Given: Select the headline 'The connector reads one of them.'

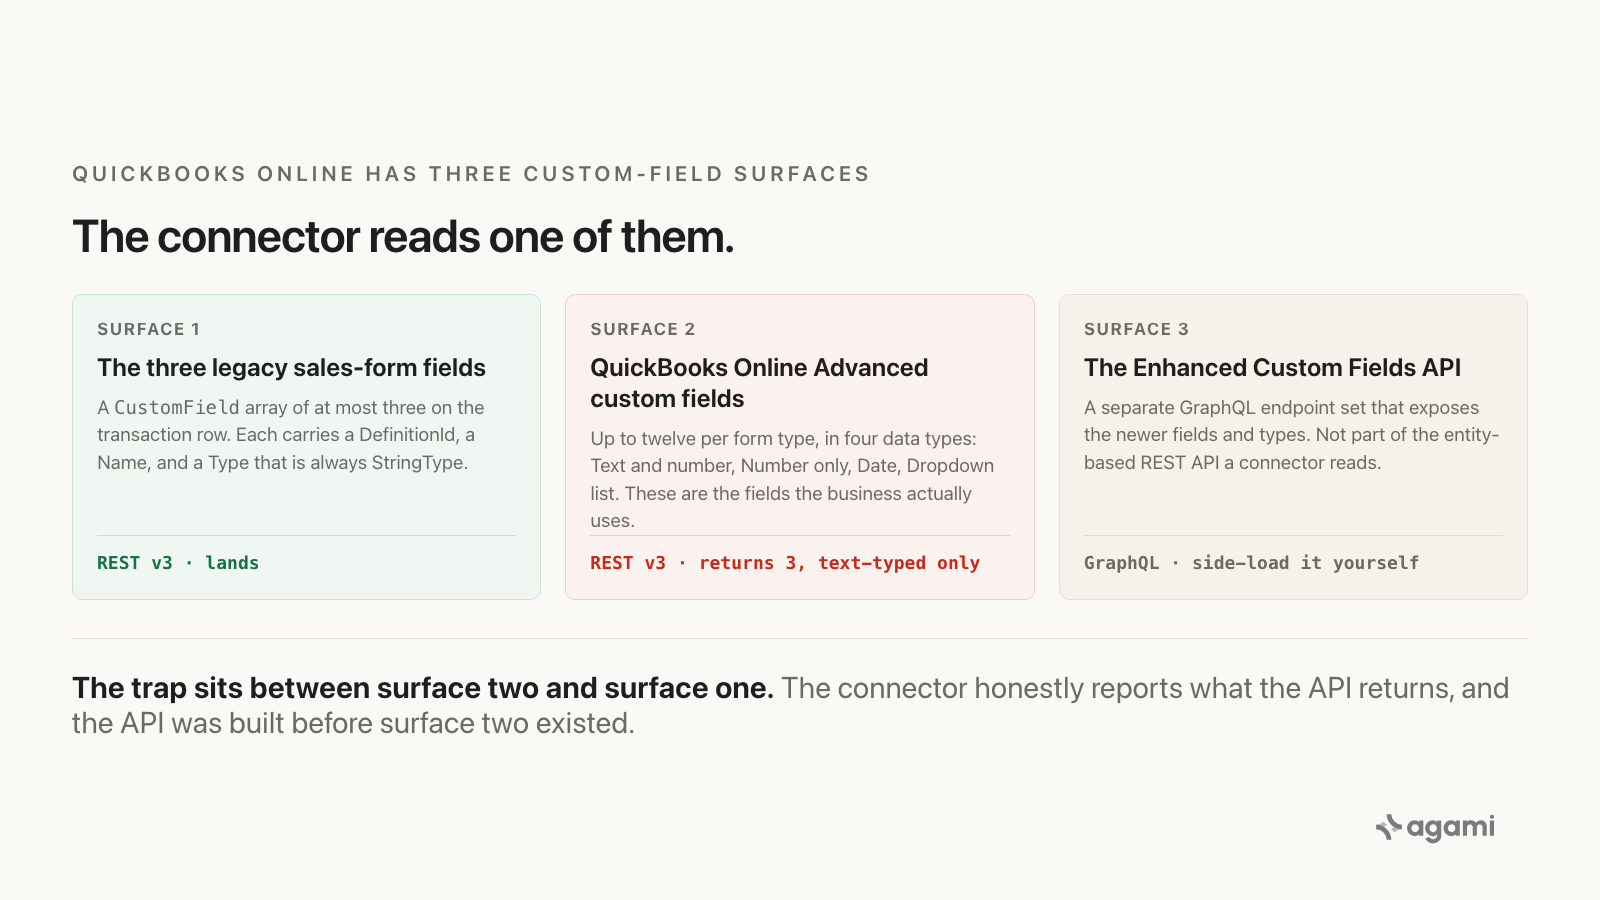Looking at the screenshot, I should coord(403,237).
